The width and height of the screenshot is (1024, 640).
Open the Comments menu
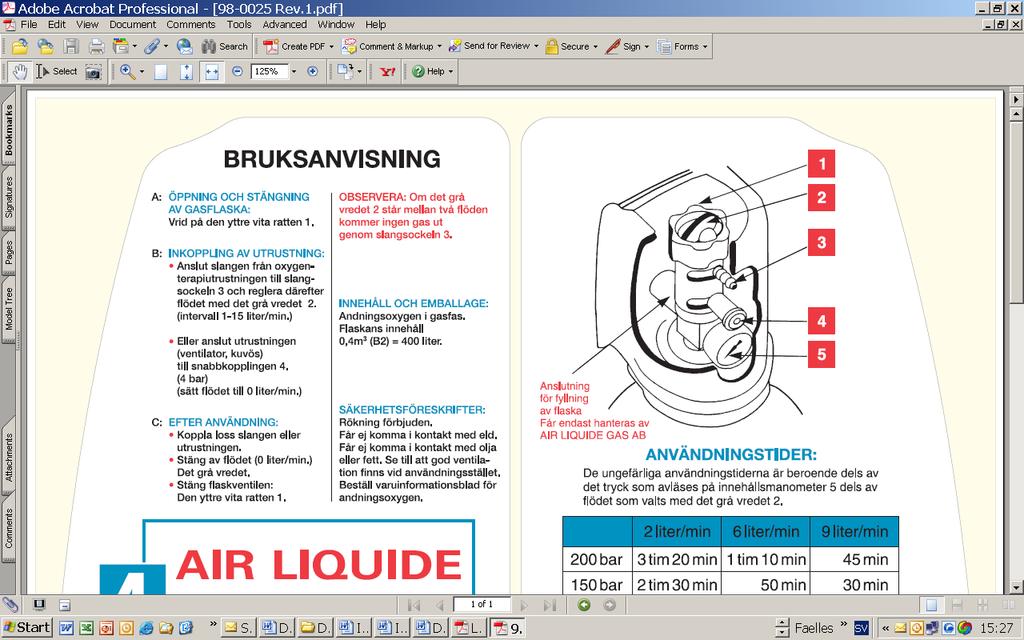coord(191,25)
